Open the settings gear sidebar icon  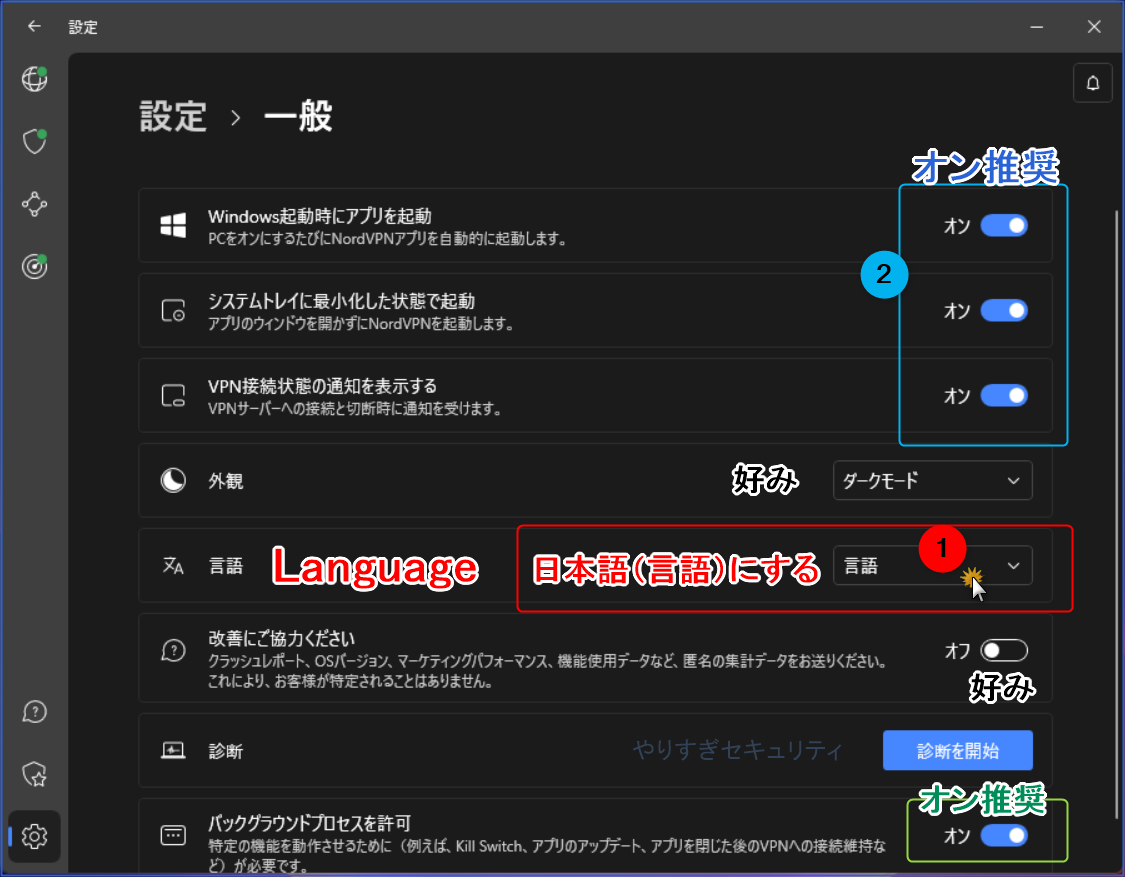pos(34,836)
